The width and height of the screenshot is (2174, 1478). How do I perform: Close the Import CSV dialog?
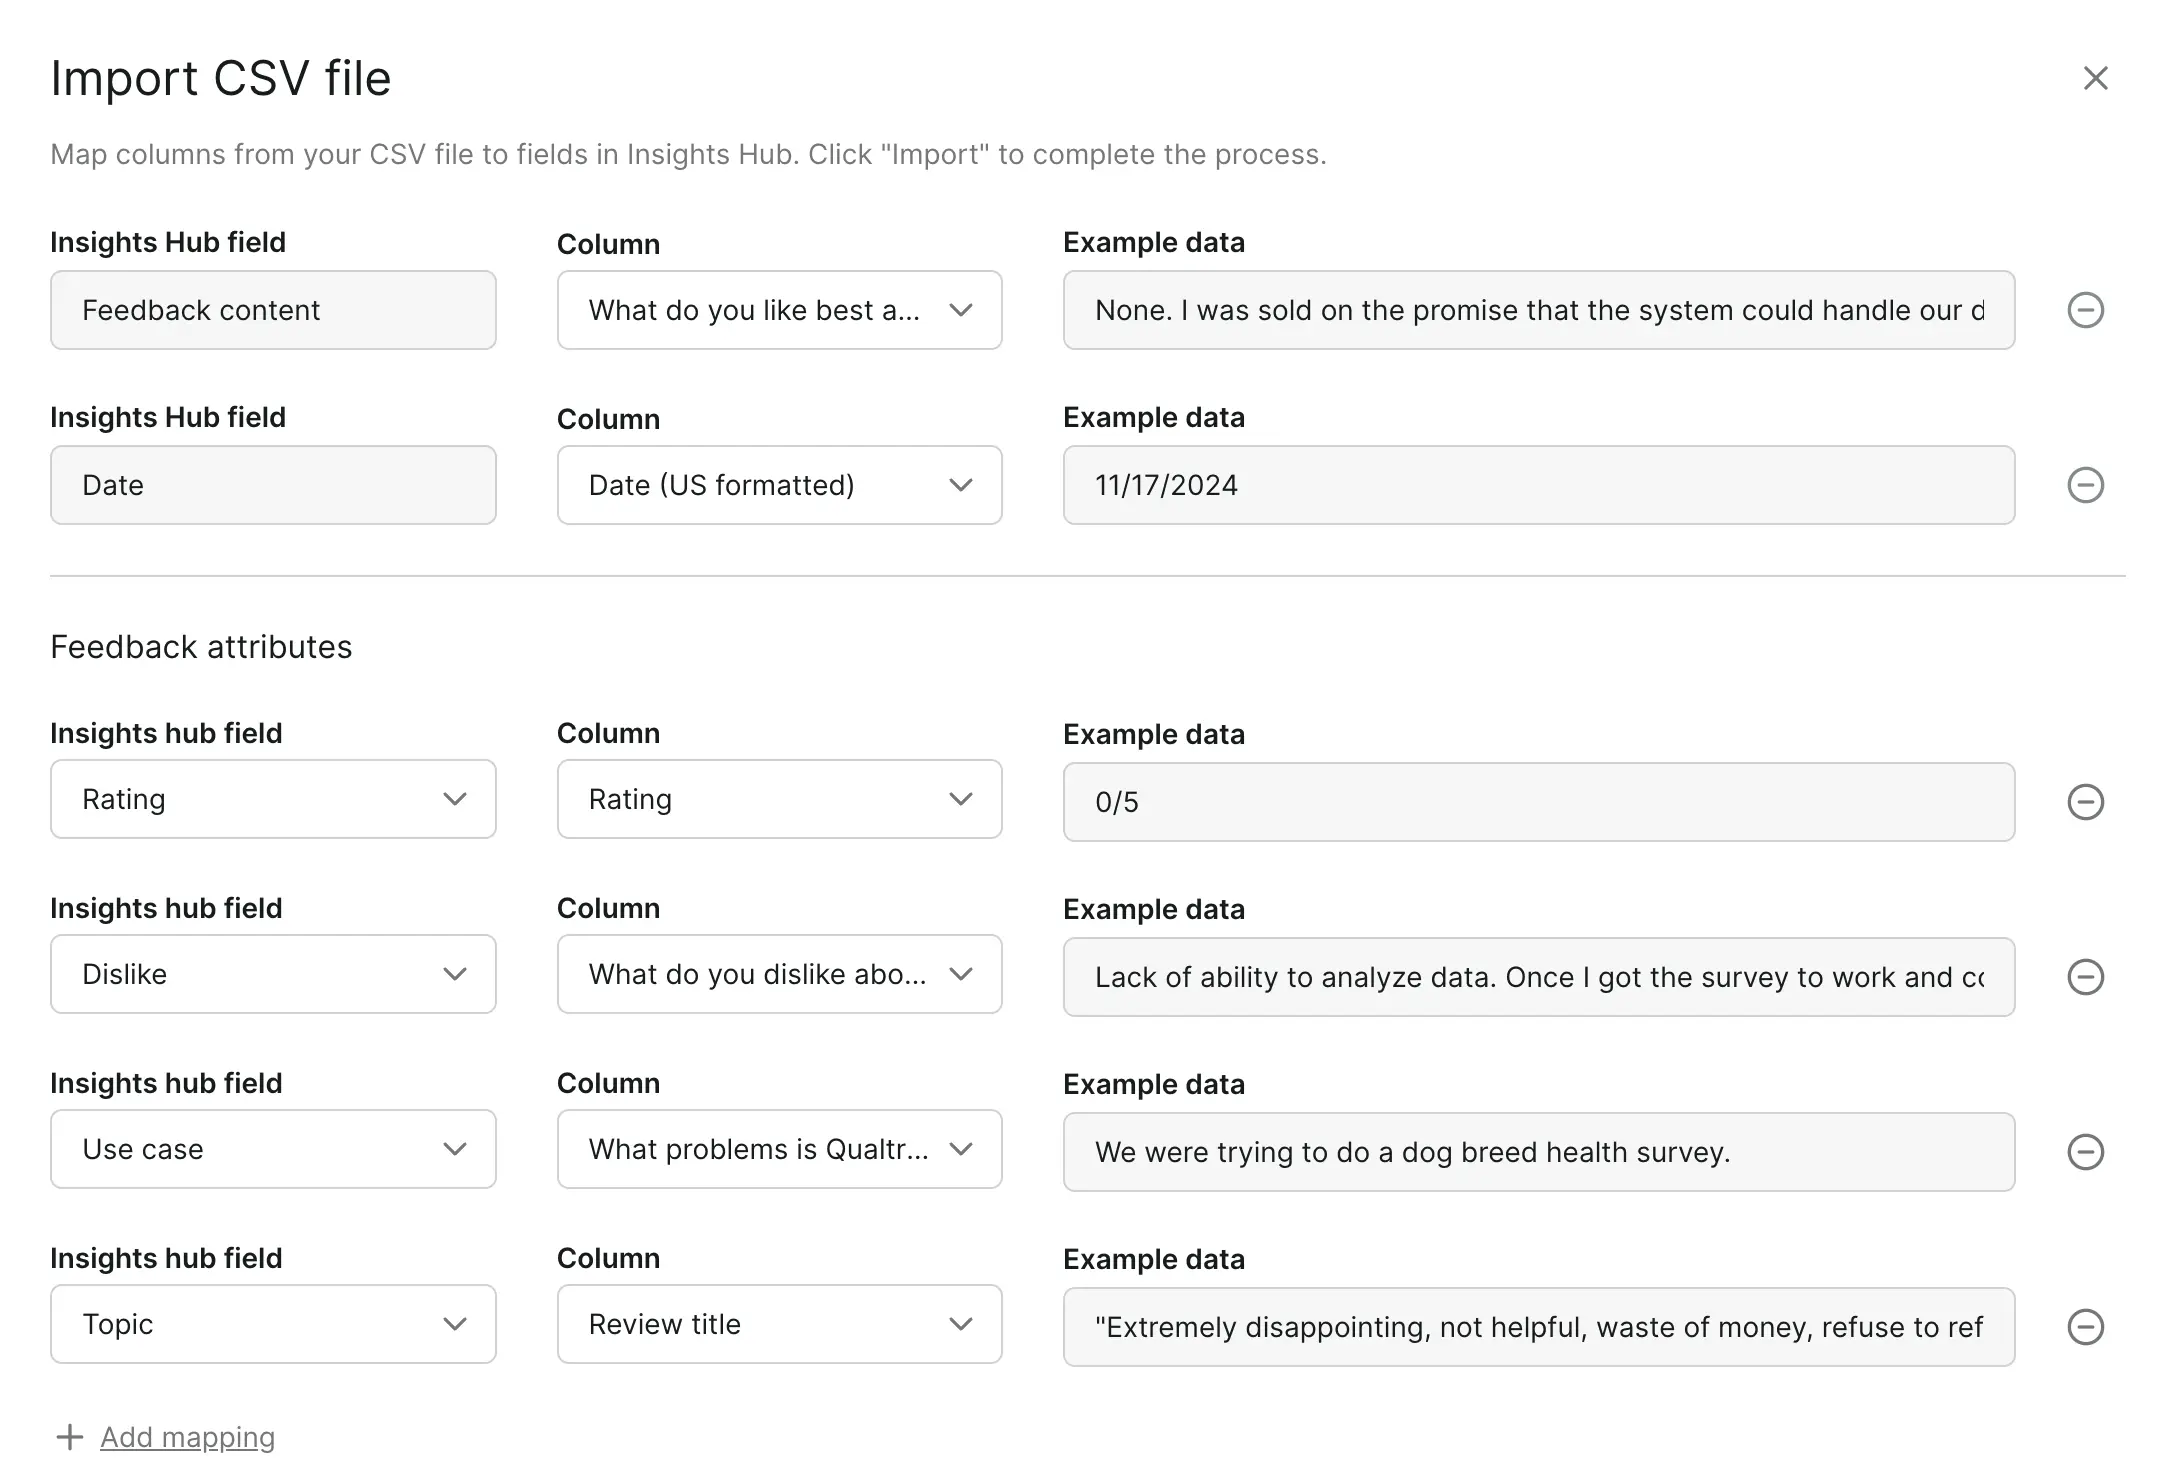point(2095,77)
